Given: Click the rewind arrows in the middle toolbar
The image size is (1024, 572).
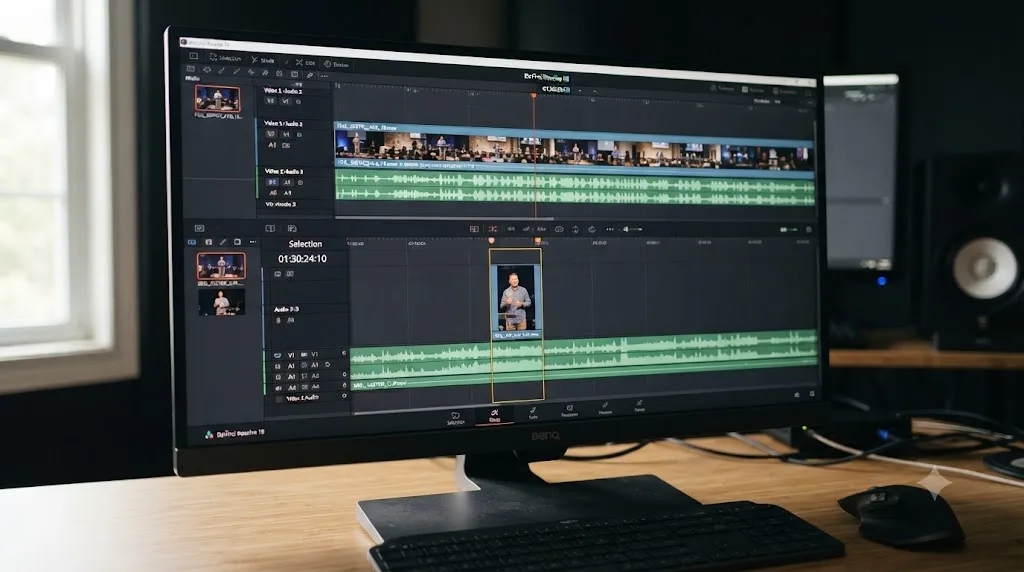Looking at the screenshot, I should (511, 229).
